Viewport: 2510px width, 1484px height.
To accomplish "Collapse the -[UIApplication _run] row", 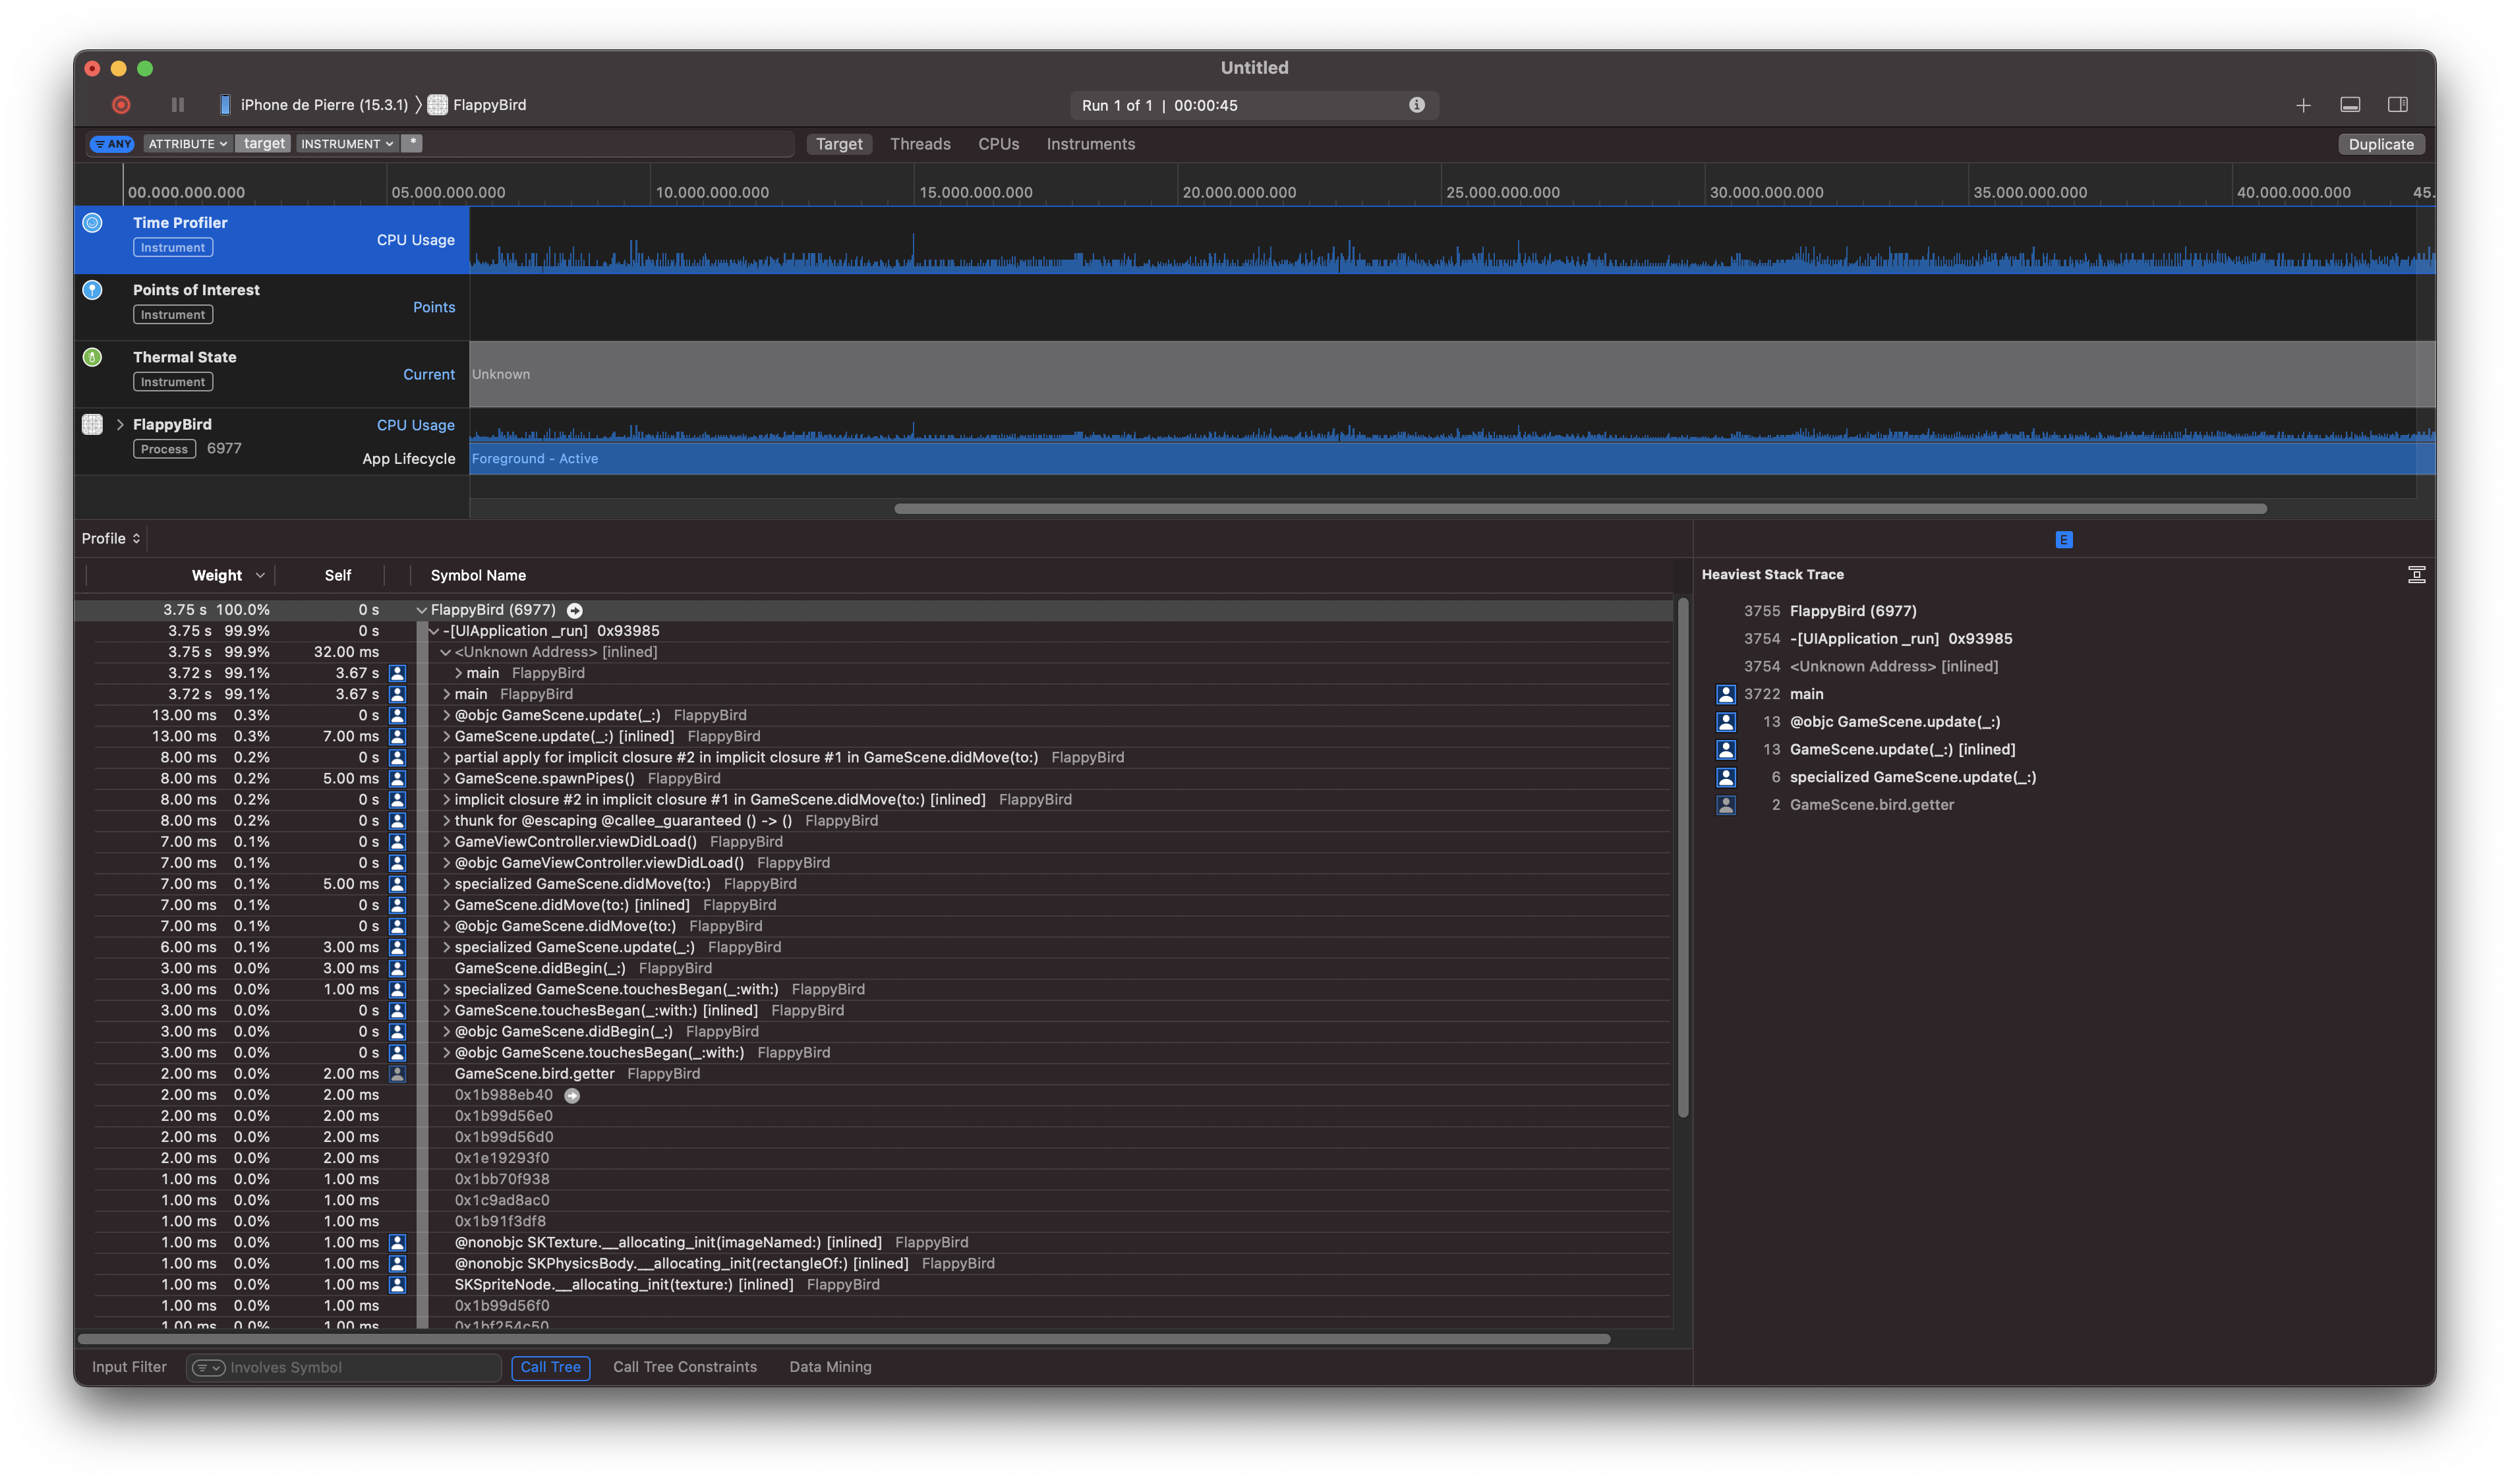I will point(434,631).
